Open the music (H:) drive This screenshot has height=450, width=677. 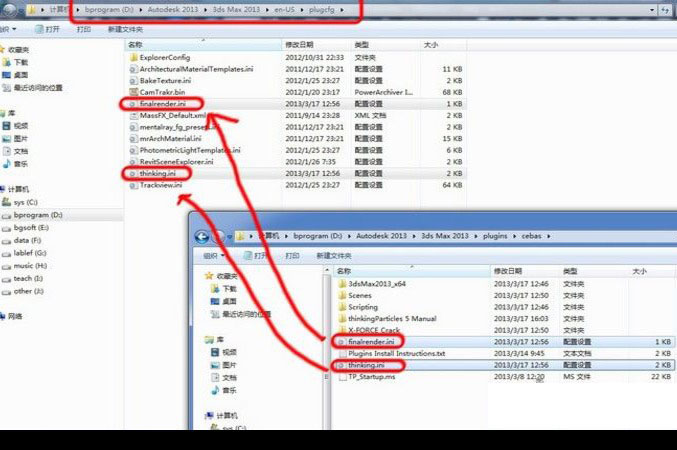pyautogui.click(x=25, y=266)
